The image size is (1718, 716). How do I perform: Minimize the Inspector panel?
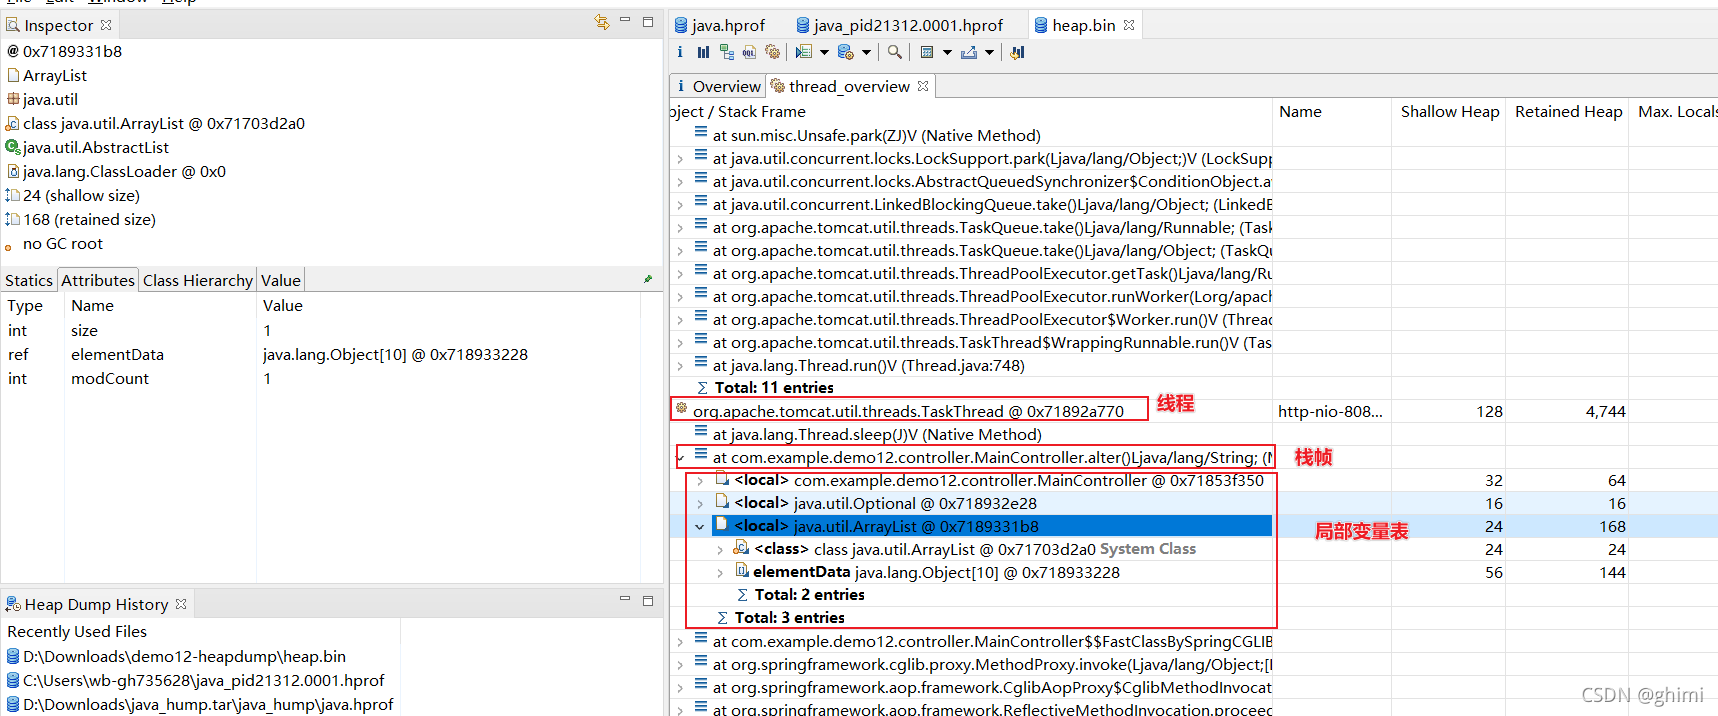click(625, 20)
